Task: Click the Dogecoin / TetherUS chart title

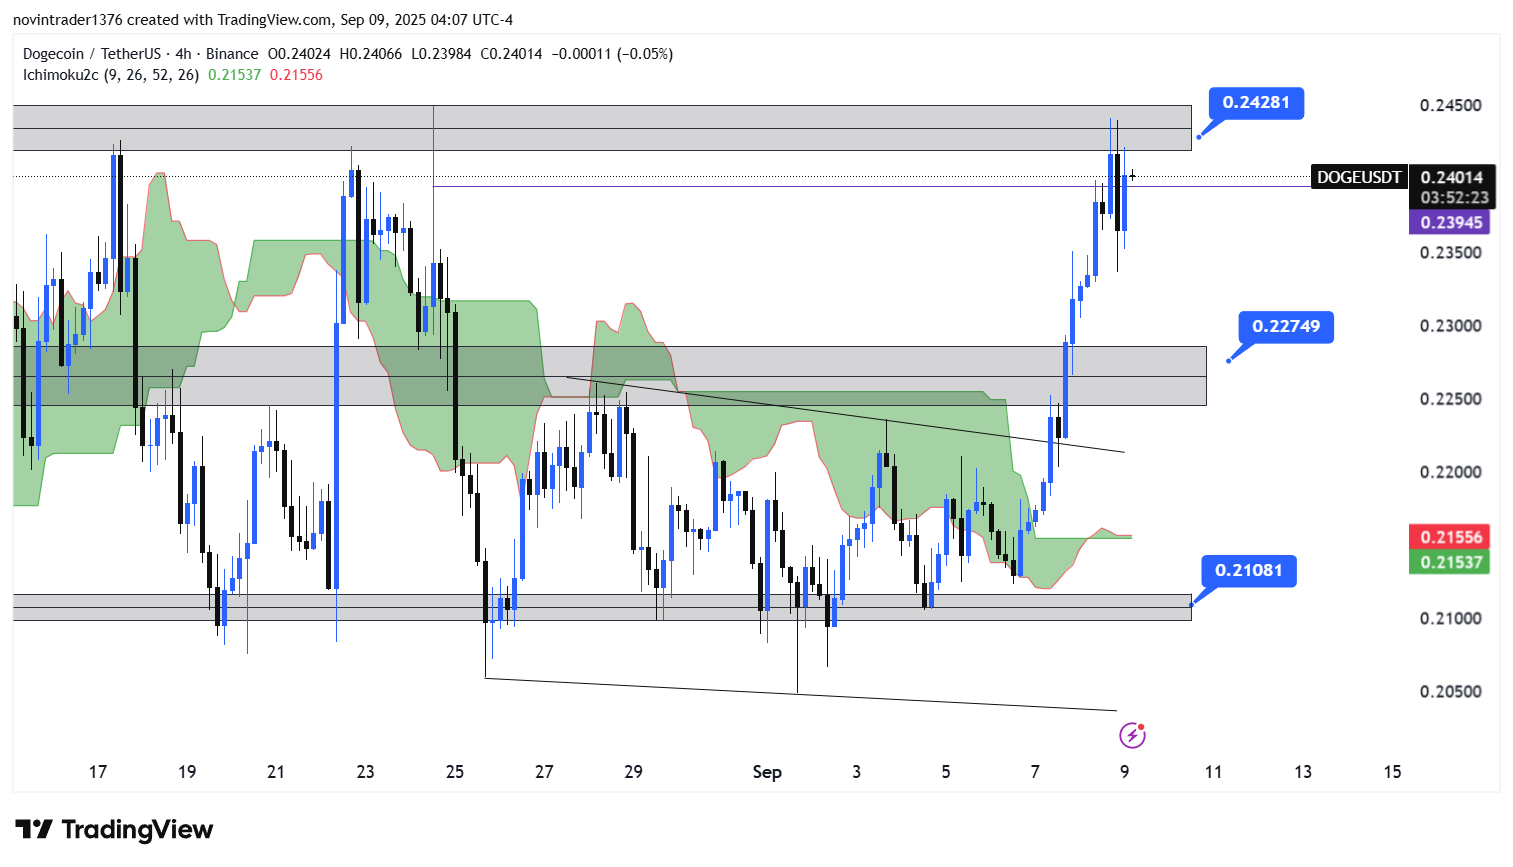Action: pos(140,54)
